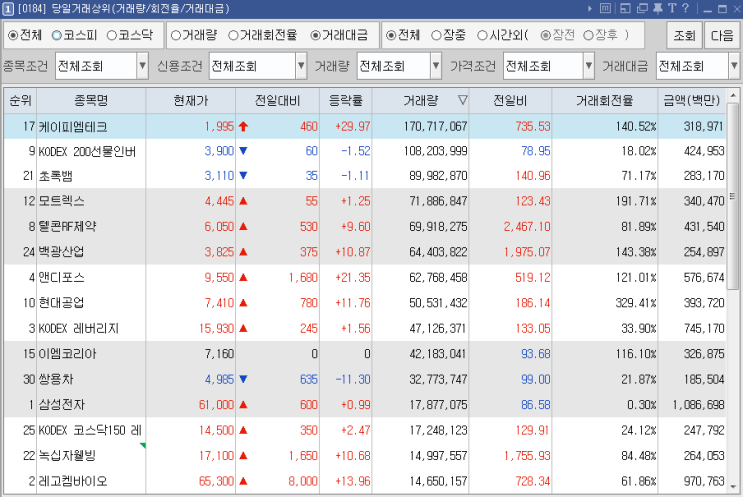
Task: Click the red arrow icon on 케이피엠테크 row
Action: [244, 127]
